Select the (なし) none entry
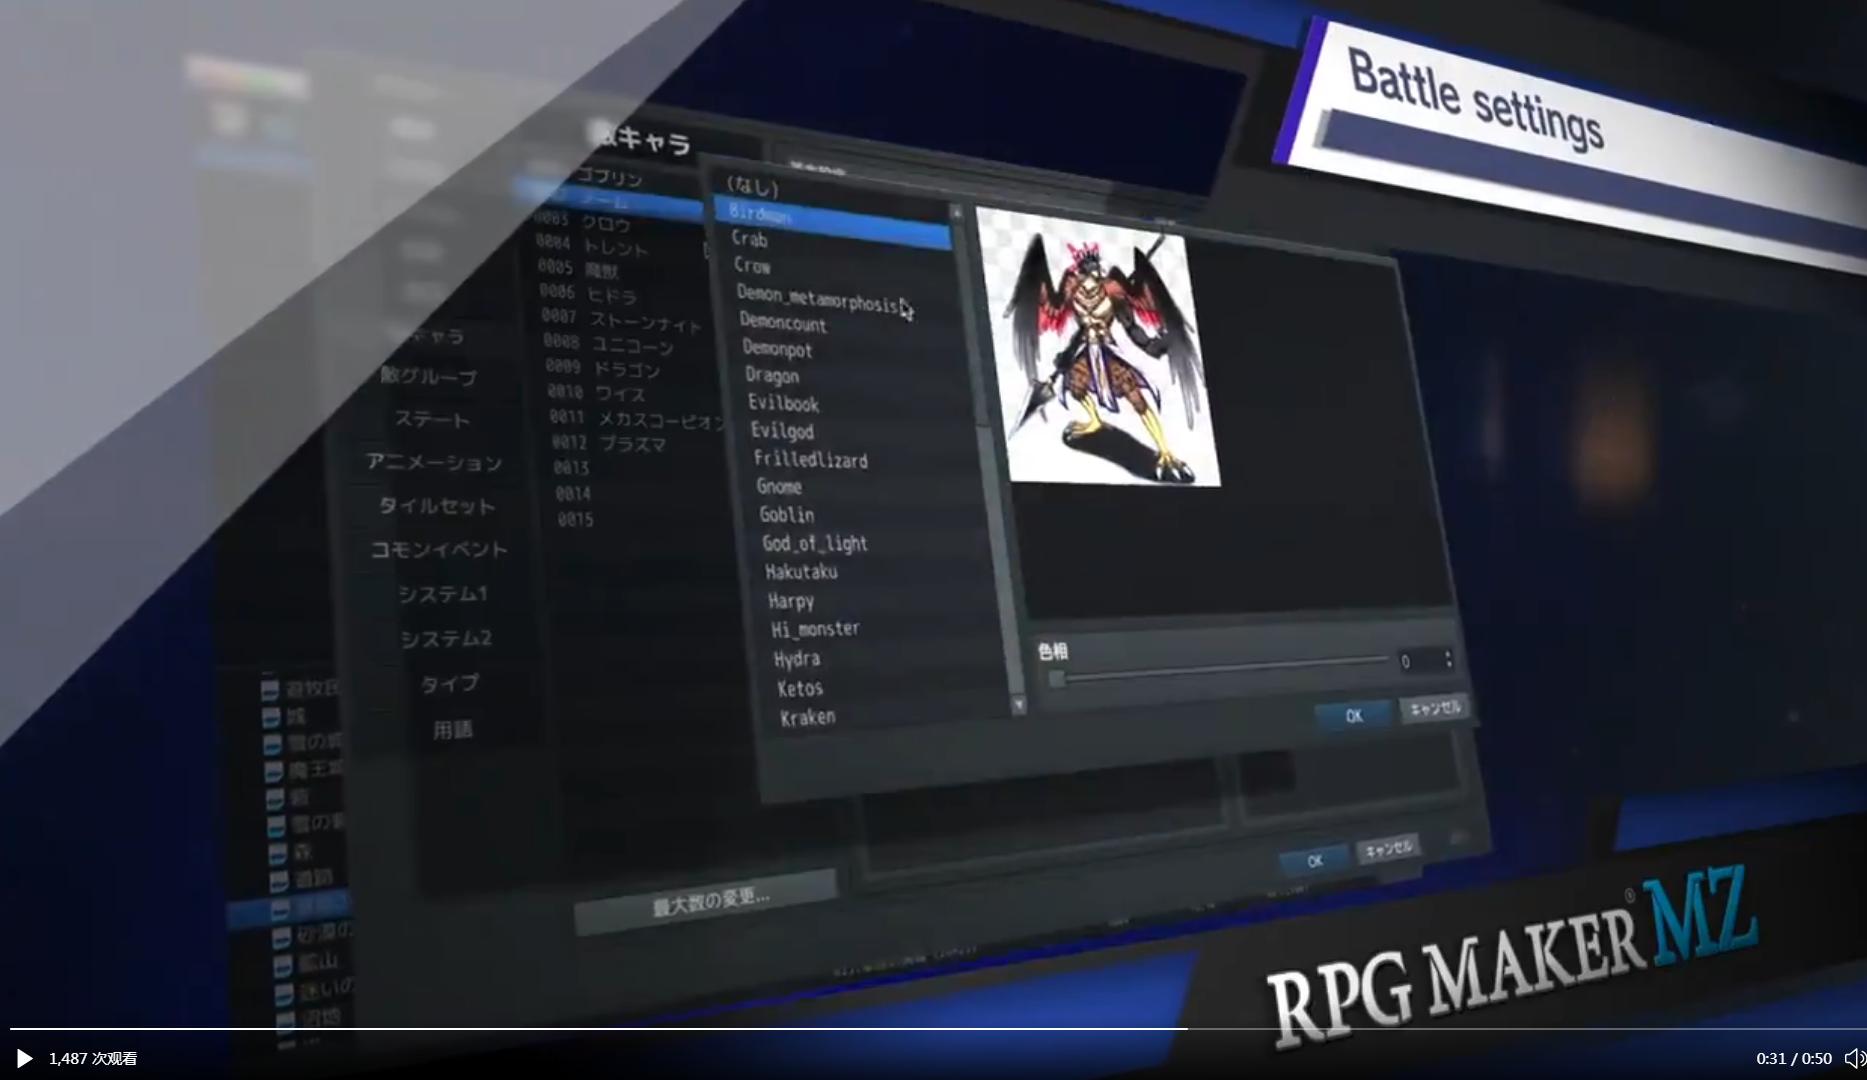This screenshot has height=1080, width=1867. (752, 186)
